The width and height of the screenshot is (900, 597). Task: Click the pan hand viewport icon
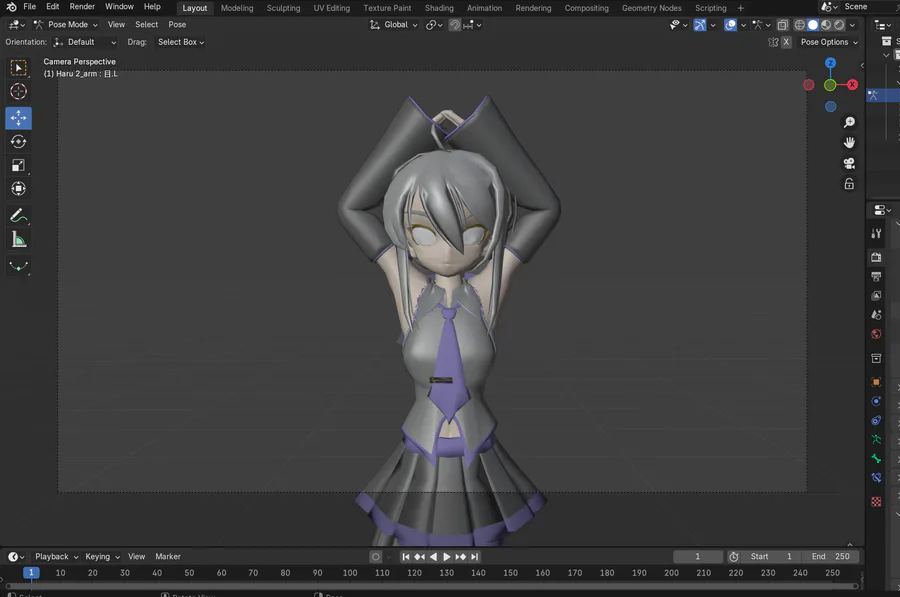point(849,142)
